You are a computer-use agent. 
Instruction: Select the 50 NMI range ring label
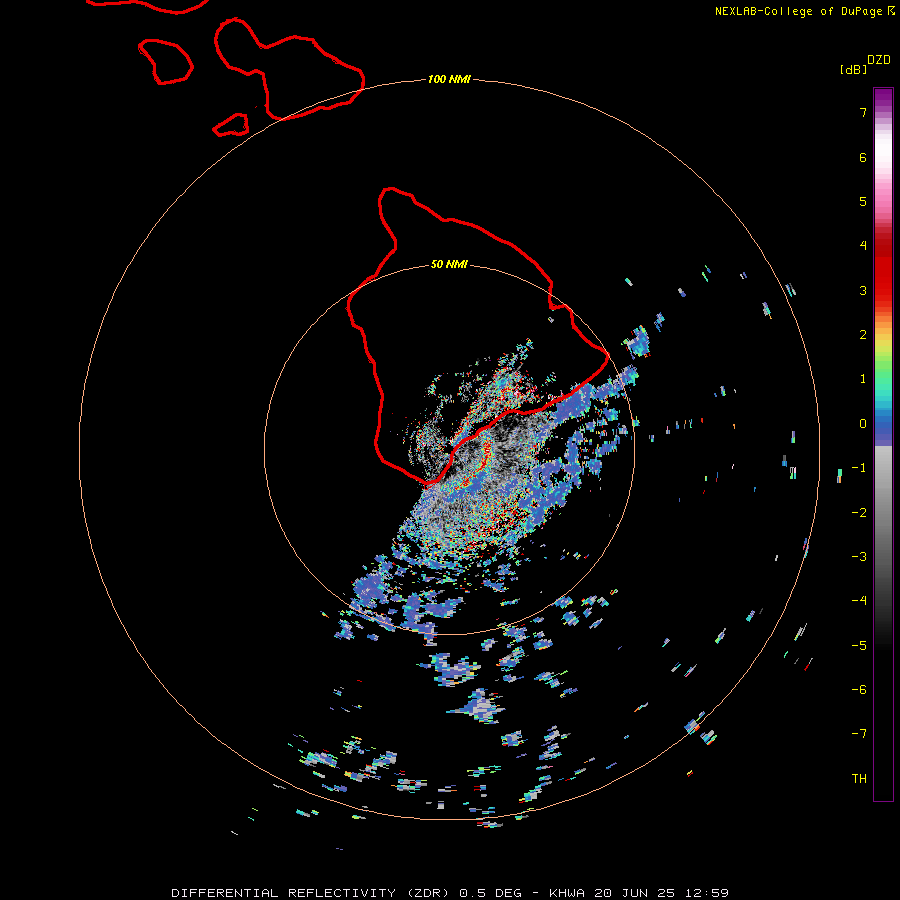click(x=449, y=264)
